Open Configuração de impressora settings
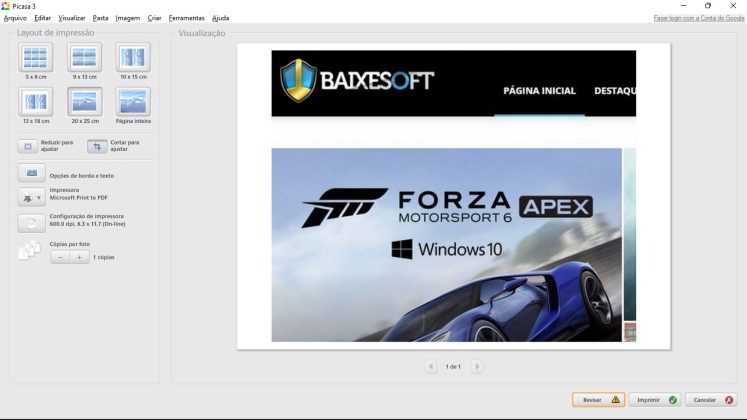Image resolution: width=747 pixels, height=420 pixels. [x=31, y=223]
